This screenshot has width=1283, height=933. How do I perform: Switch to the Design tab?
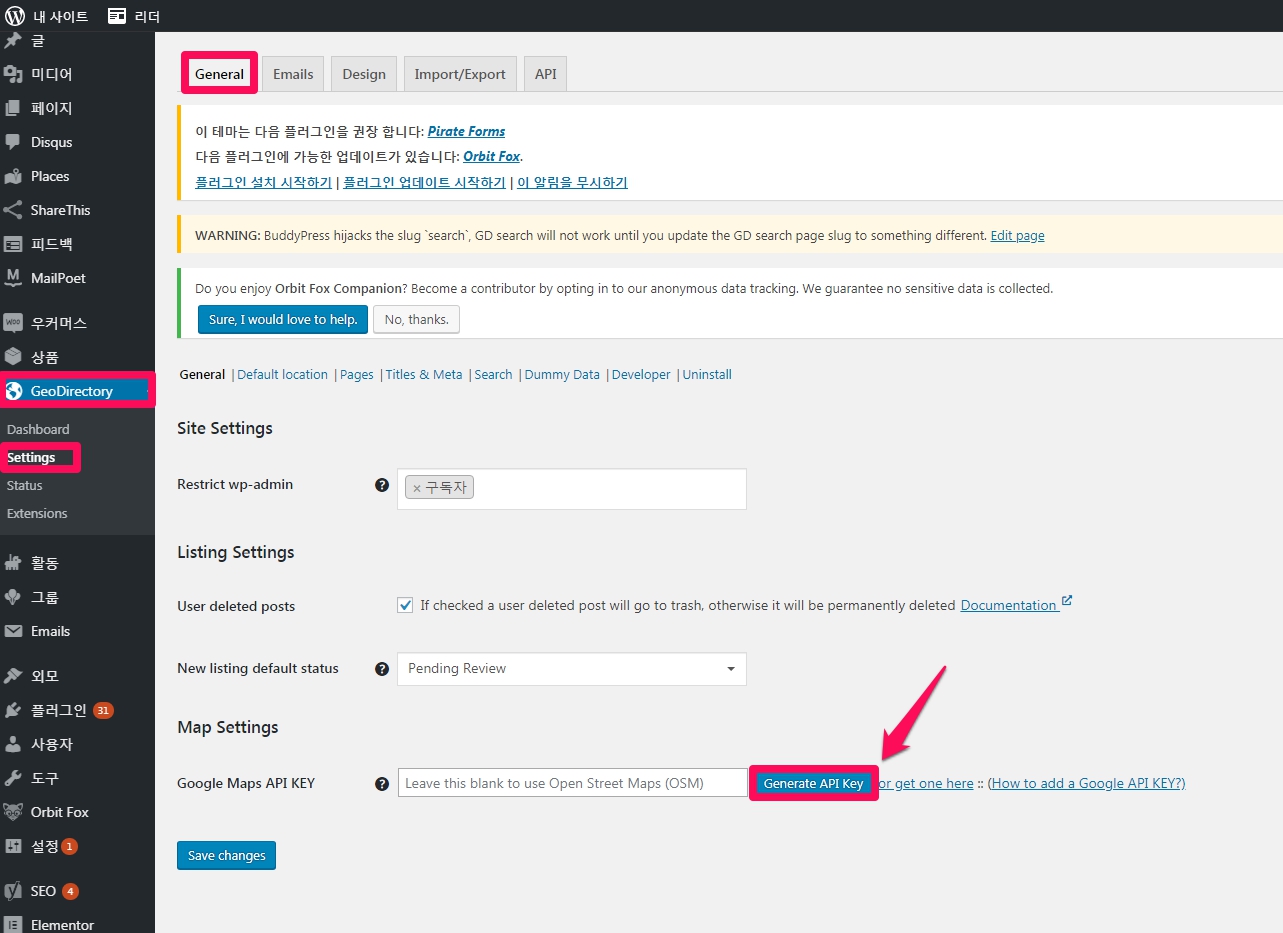tap(364, 74)
